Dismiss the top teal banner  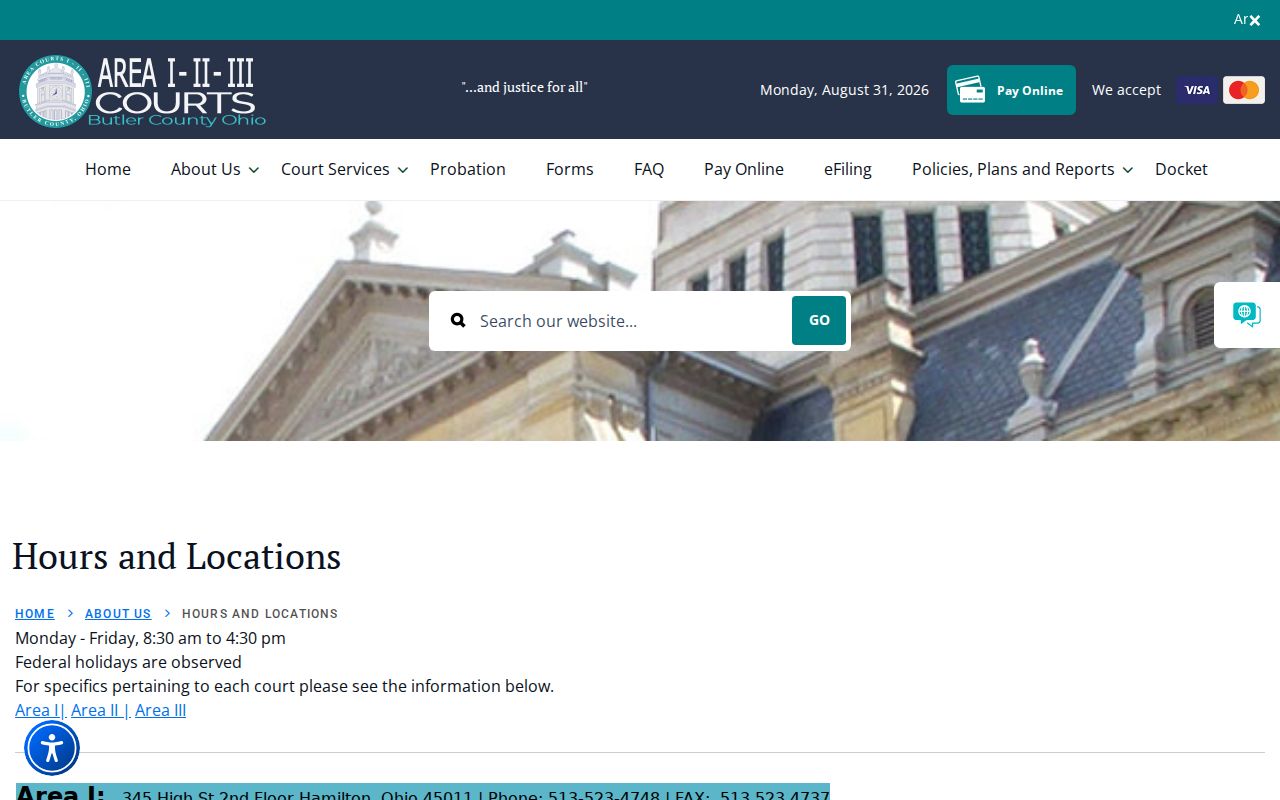pos(1254,20)
